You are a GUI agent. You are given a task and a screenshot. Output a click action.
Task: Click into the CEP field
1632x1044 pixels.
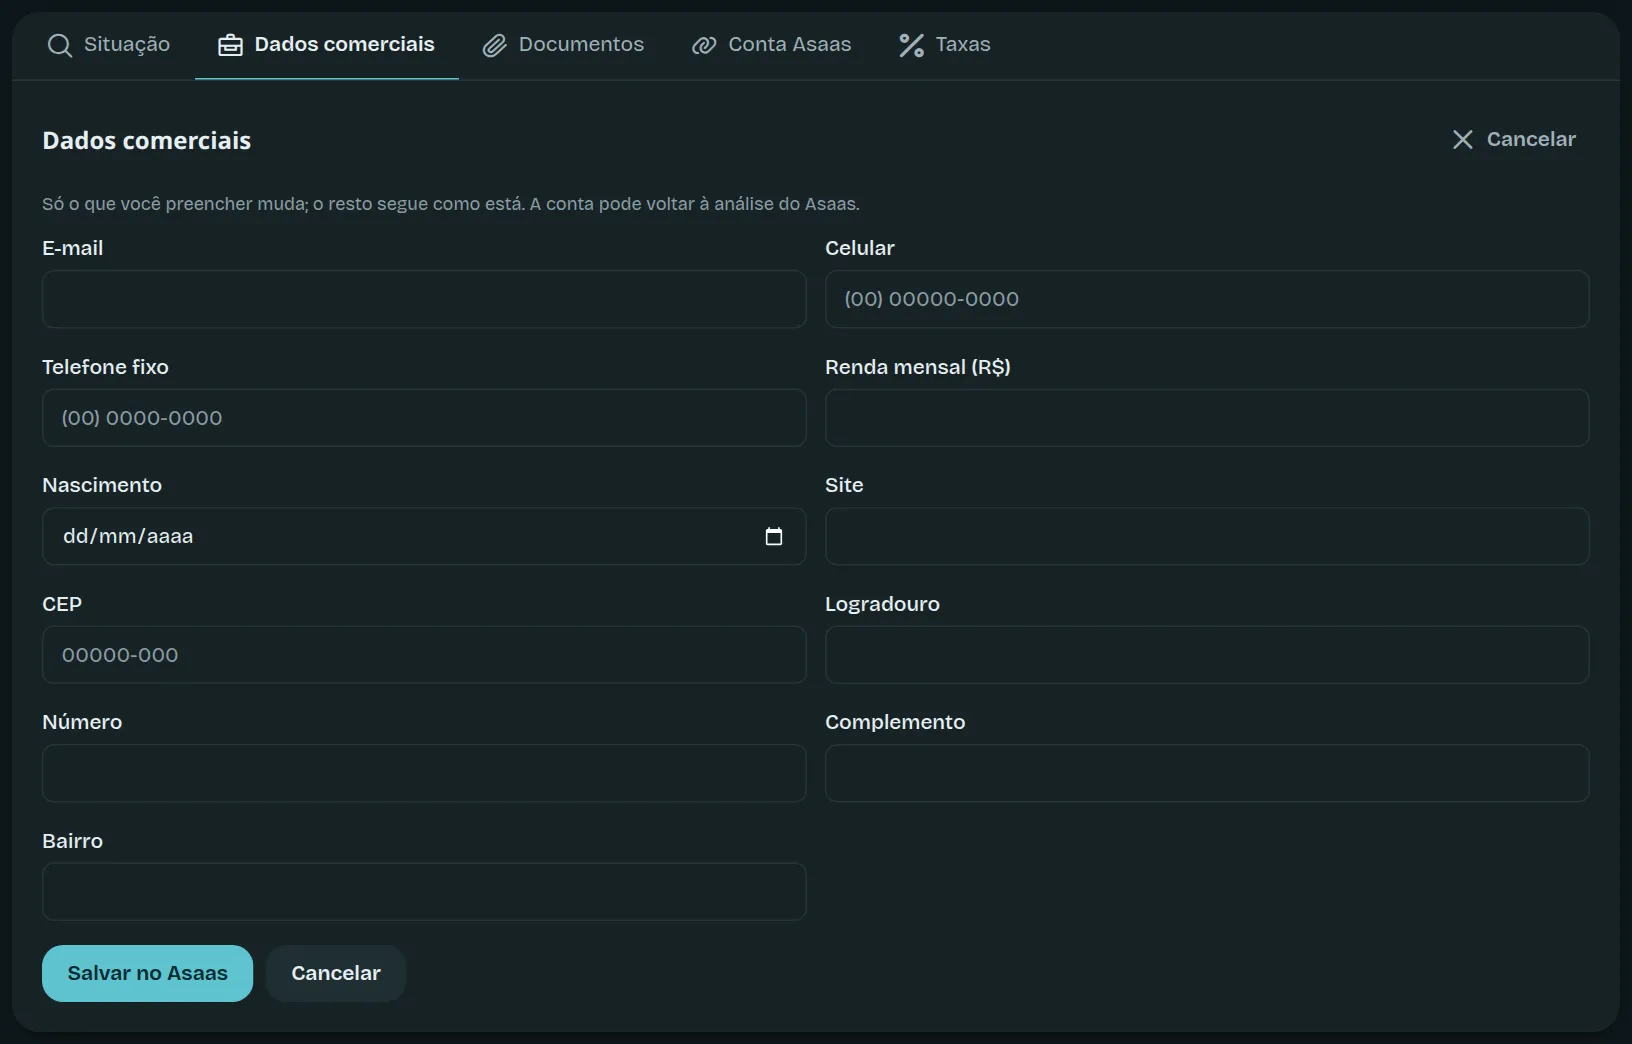pyautogui.click(x=424, y=655)
